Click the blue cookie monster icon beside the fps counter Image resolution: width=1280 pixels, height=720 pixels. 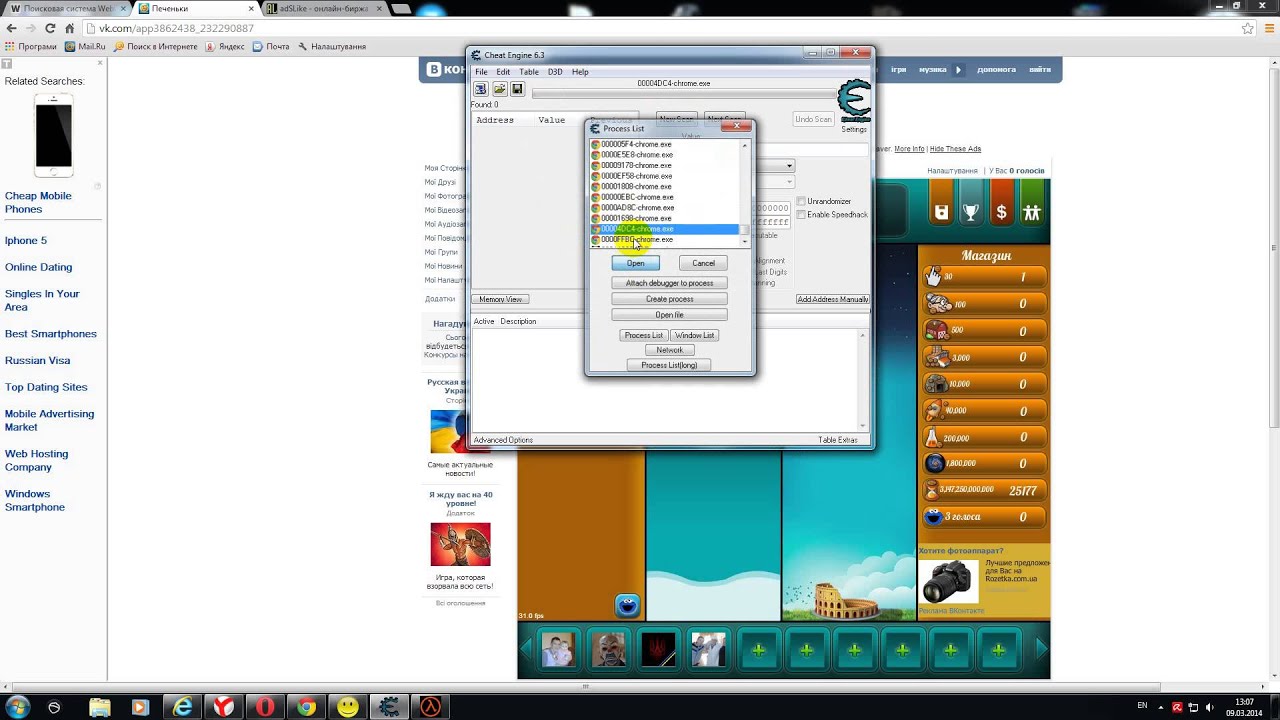pos(627,605)
